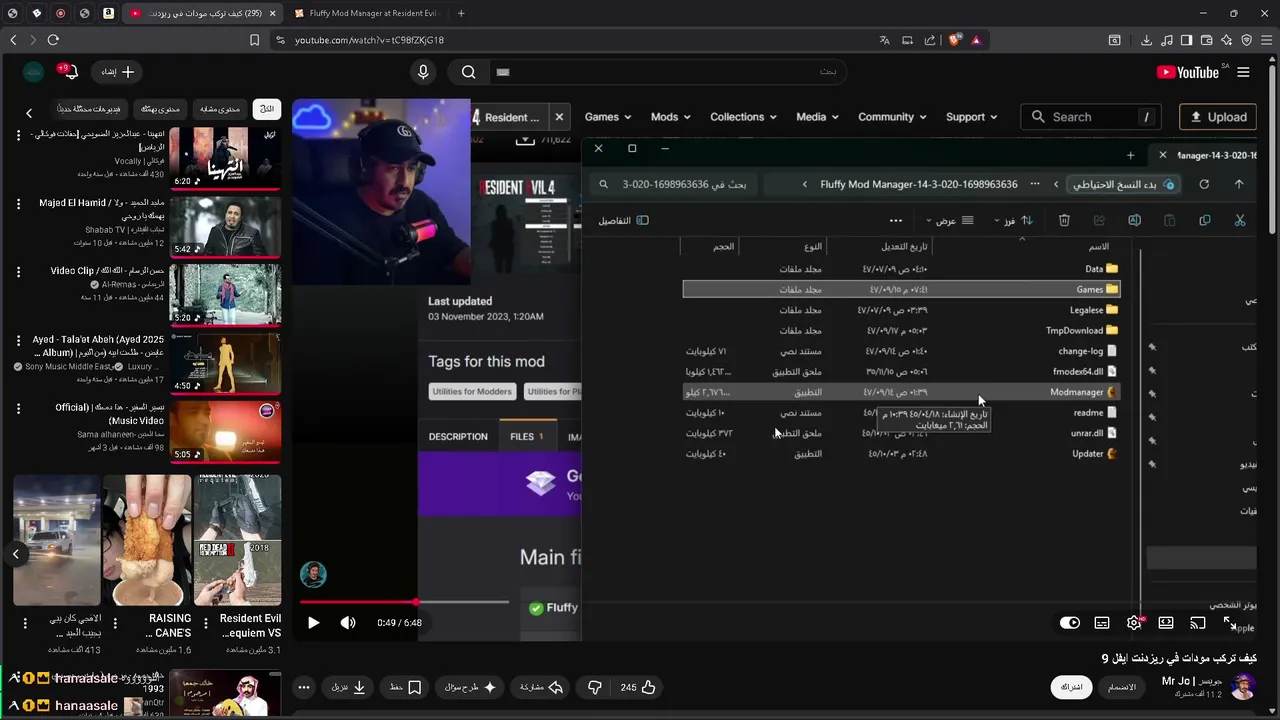This screenshot has height=720, width=1280.
Task: Go to the YouTube home logo
Action: click(1187, 72)
